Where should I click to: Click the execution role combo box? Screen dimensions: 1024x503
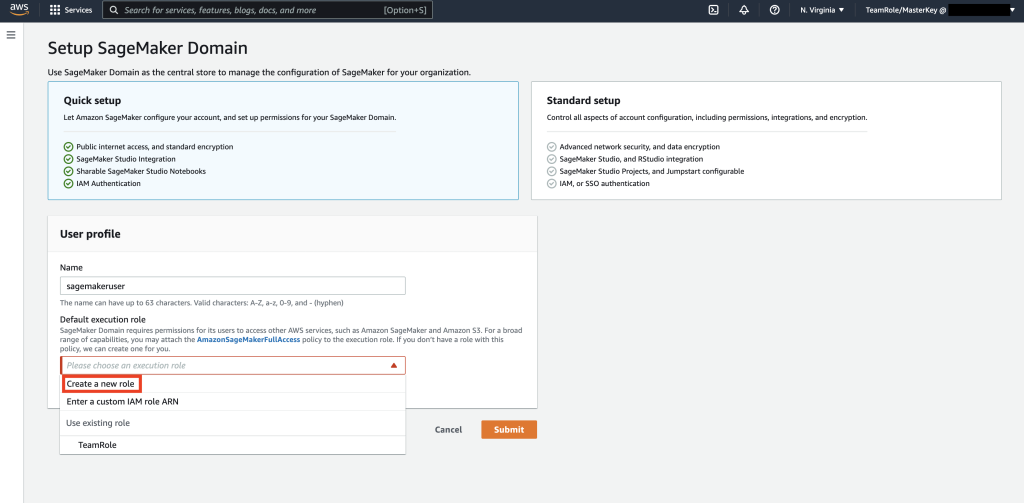[x=232, y=365]
